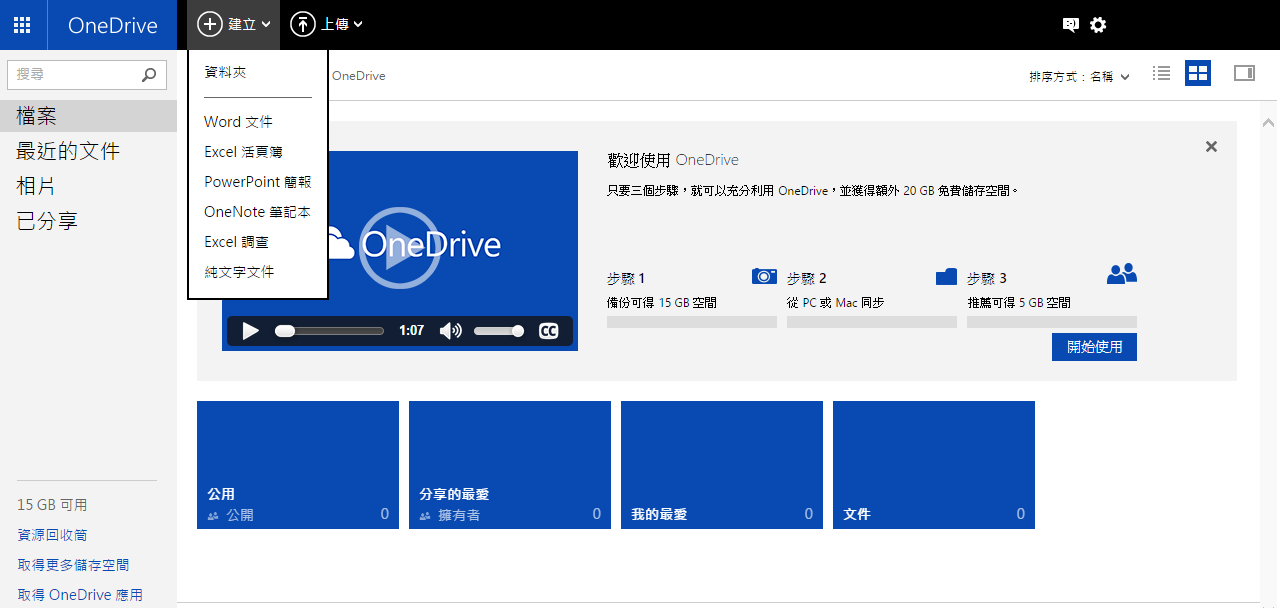Click the play button in video control bar
The image size is (1280, 608).
click(250, 331)
